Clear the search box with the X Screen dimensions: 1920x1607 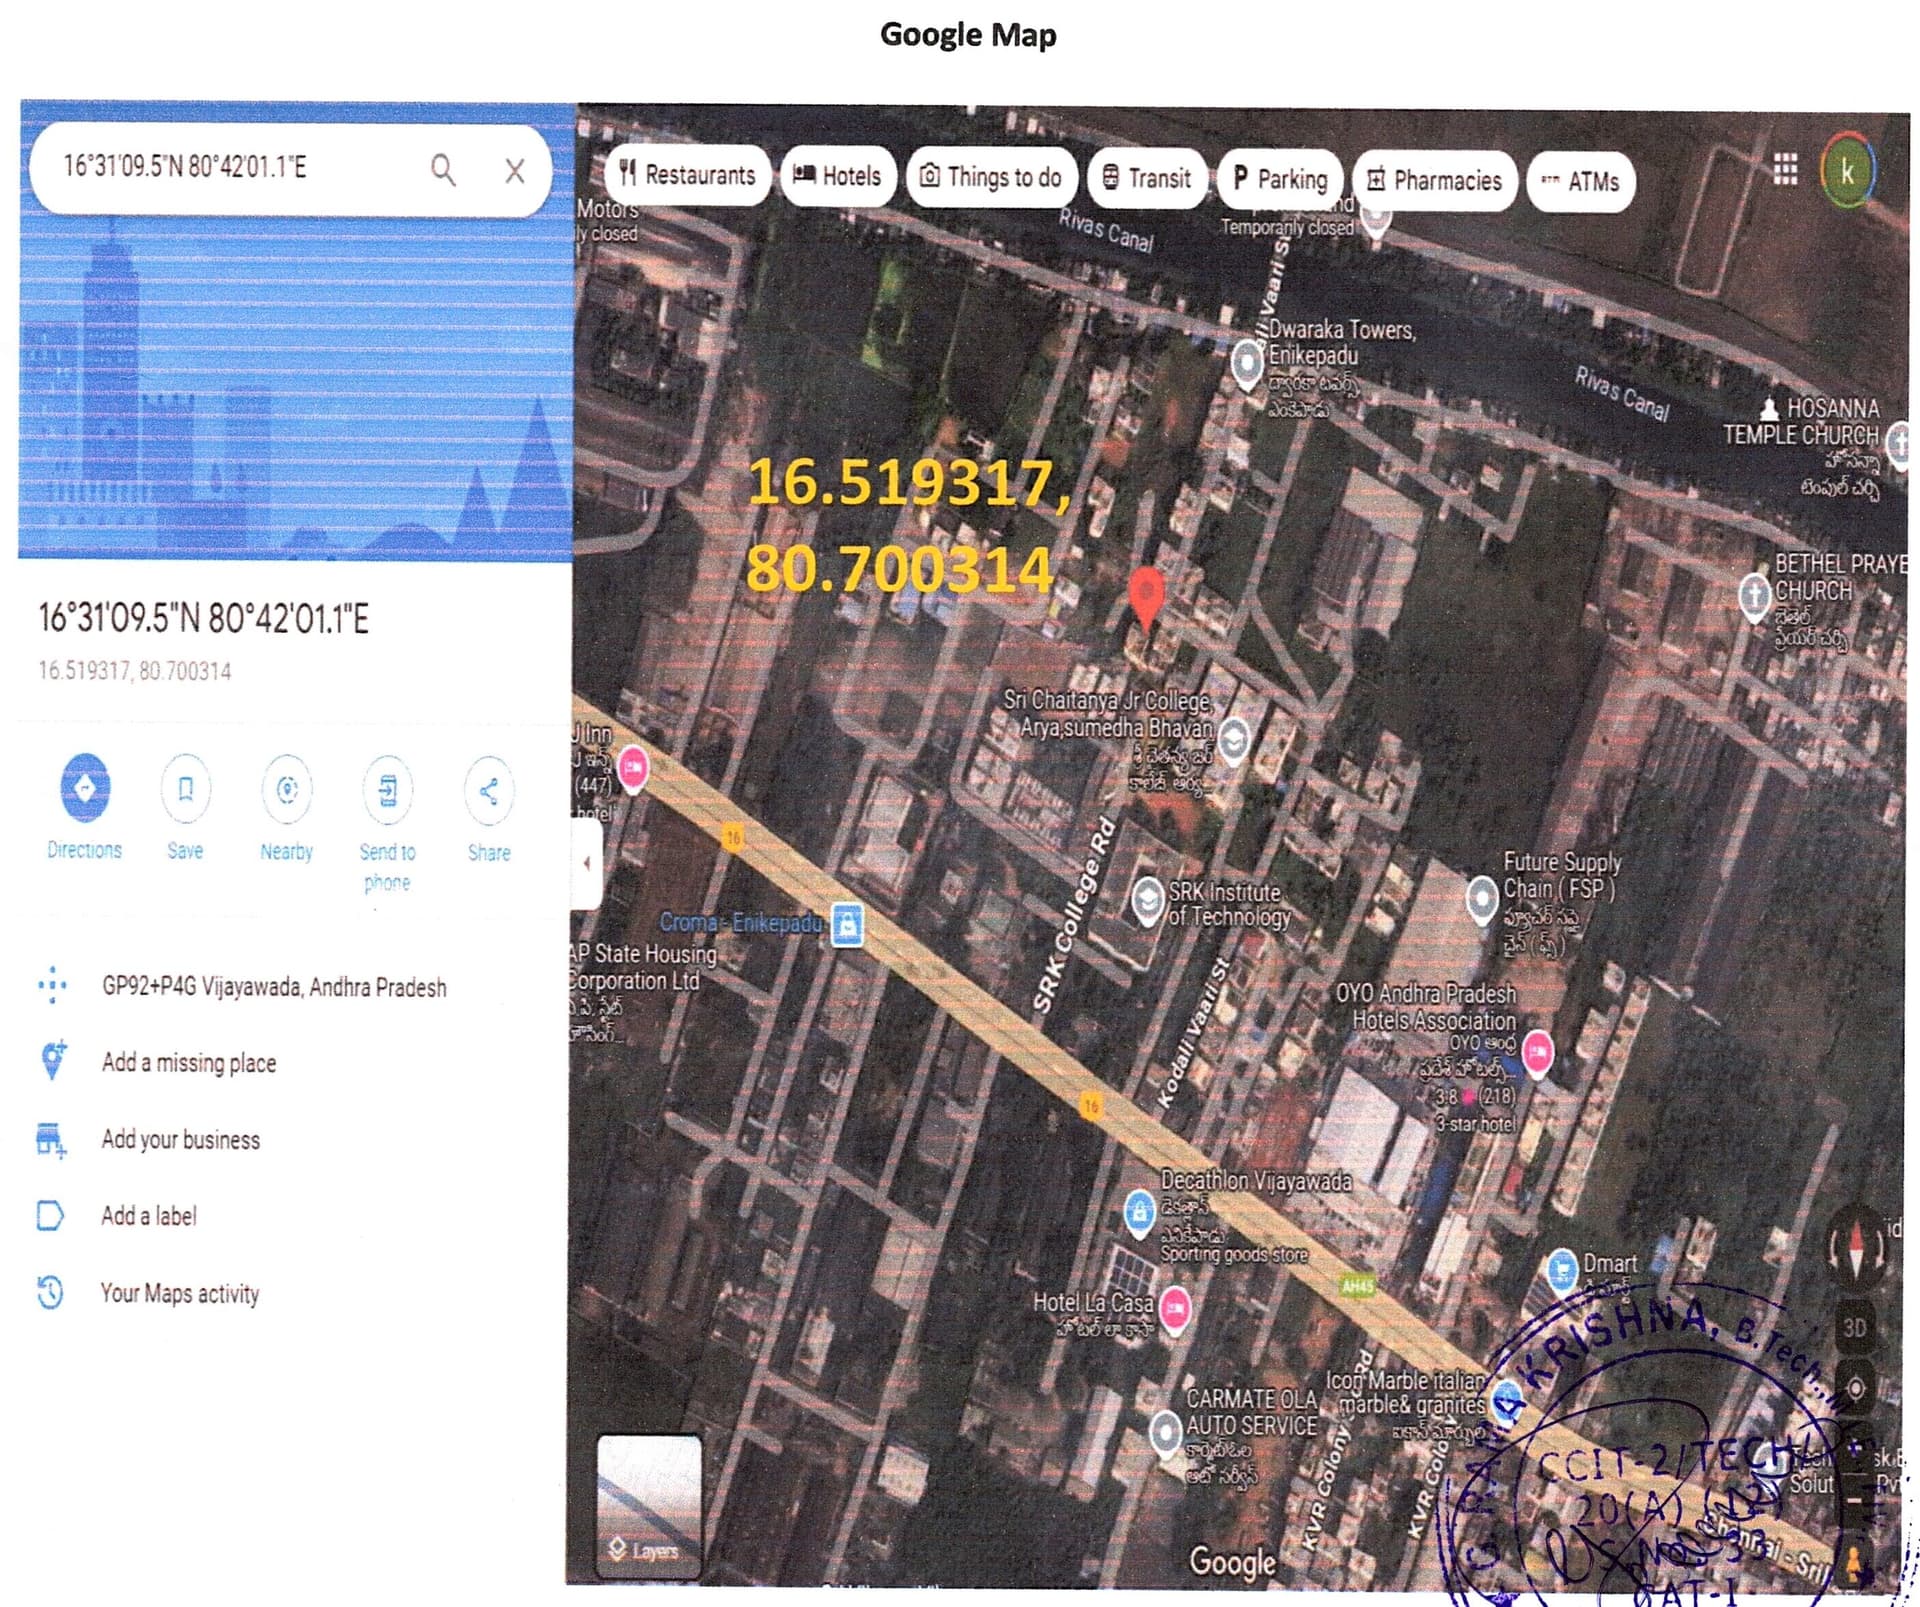[x=515, y=171]
